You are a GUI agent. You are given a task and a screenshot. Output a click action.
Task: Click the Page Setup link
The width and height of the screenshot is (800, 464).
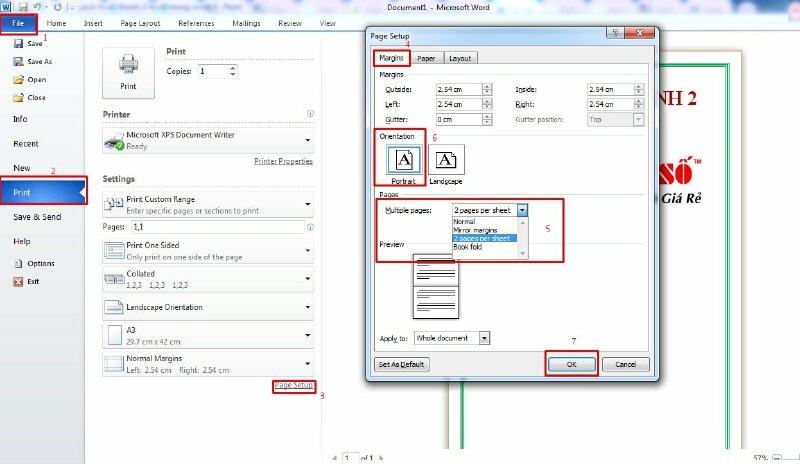coord(293,386)
